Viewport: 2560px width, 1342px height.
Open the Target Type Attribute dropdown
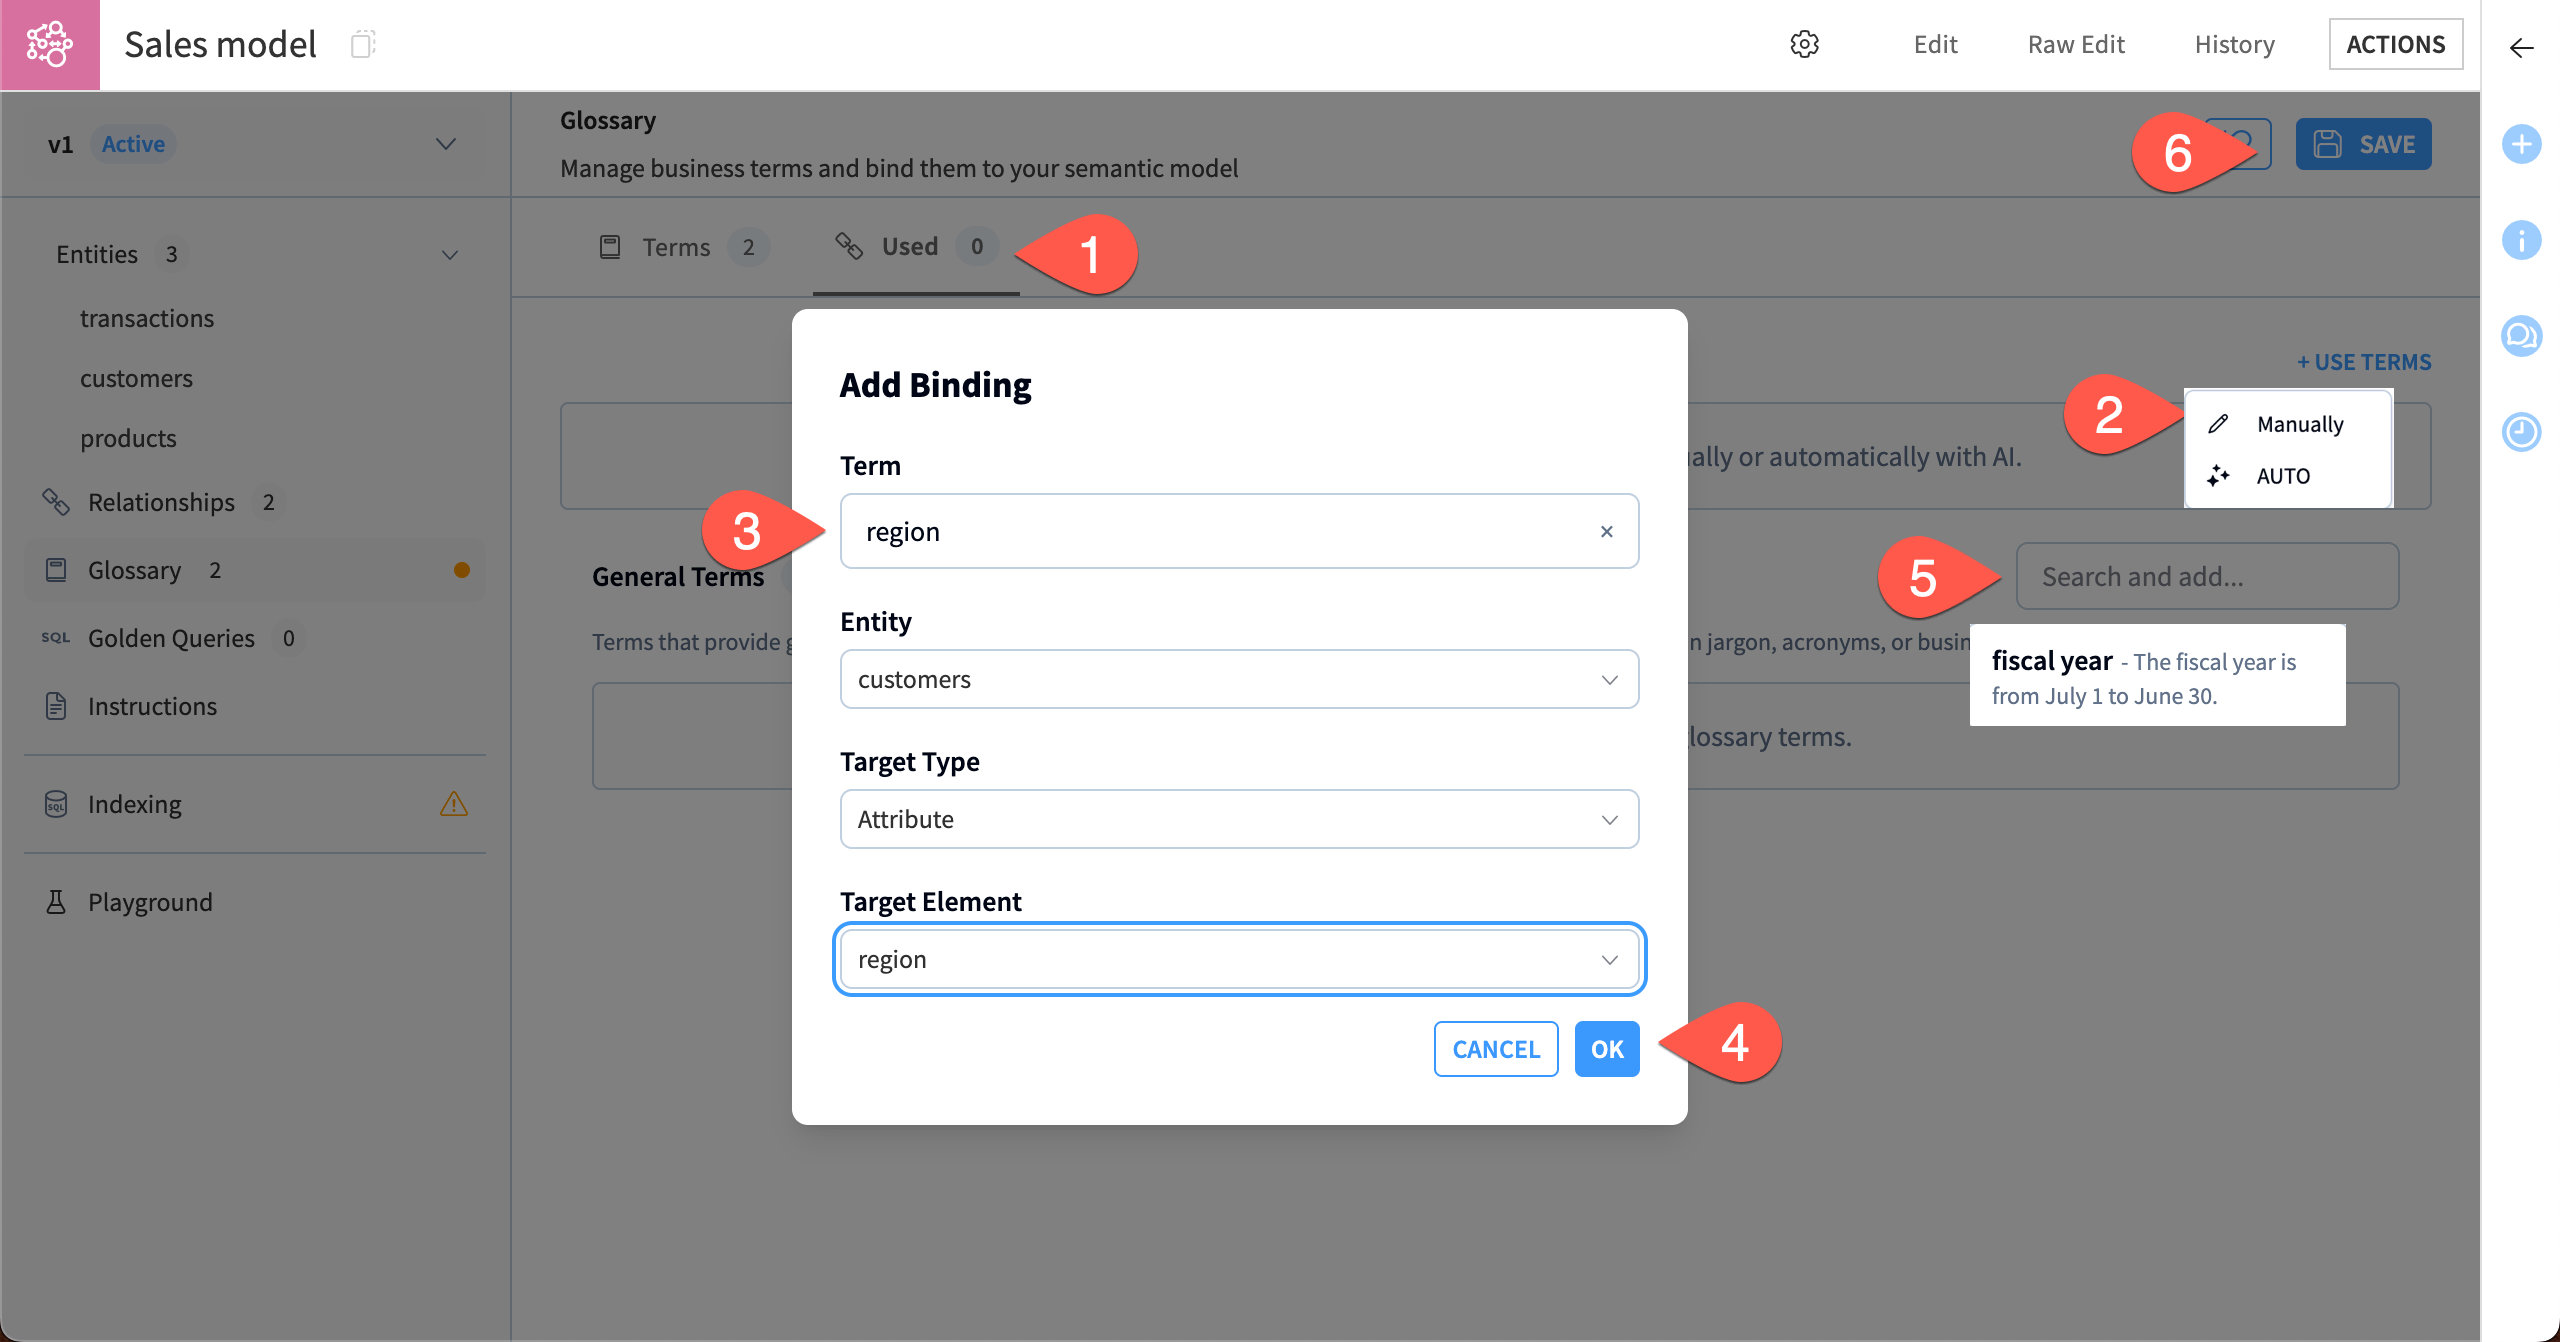point(1239,819)
